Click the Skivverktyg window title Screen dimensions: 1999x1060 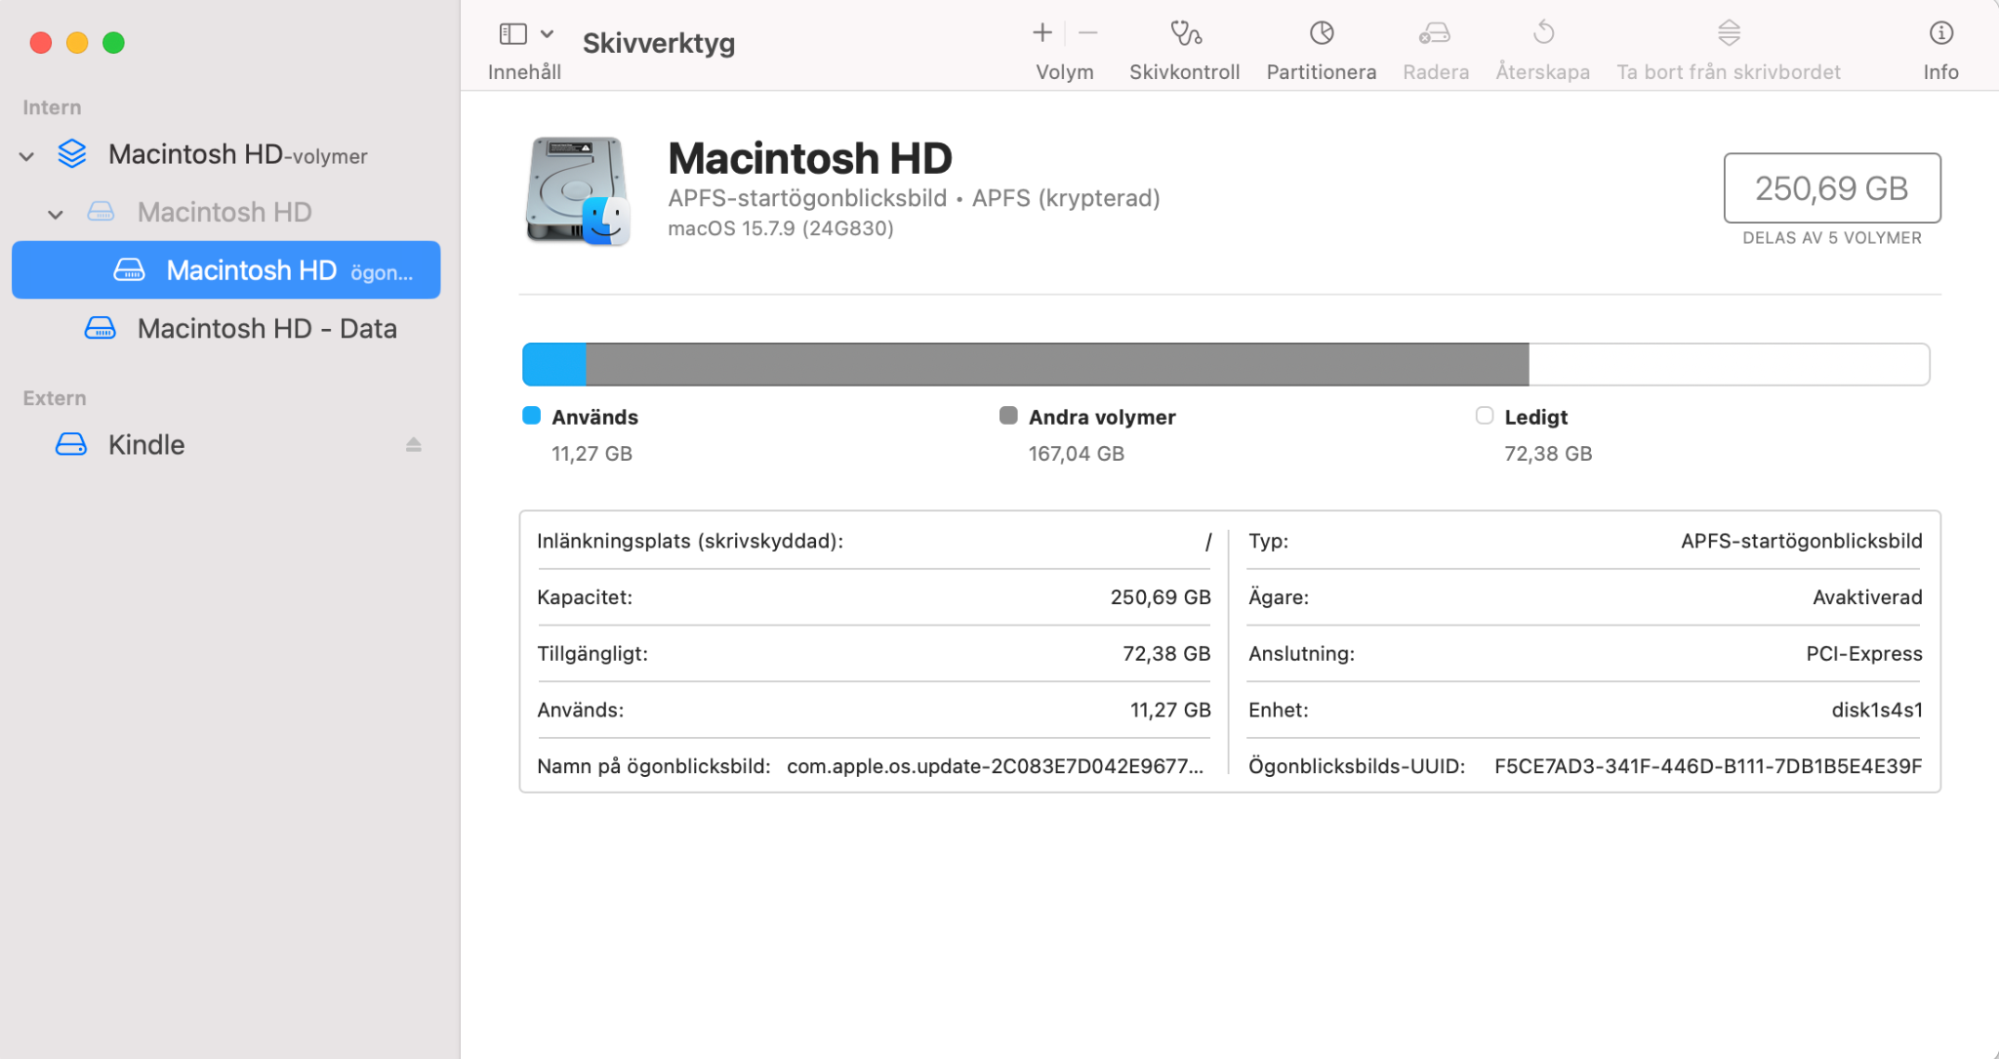(x=658, y=43)
